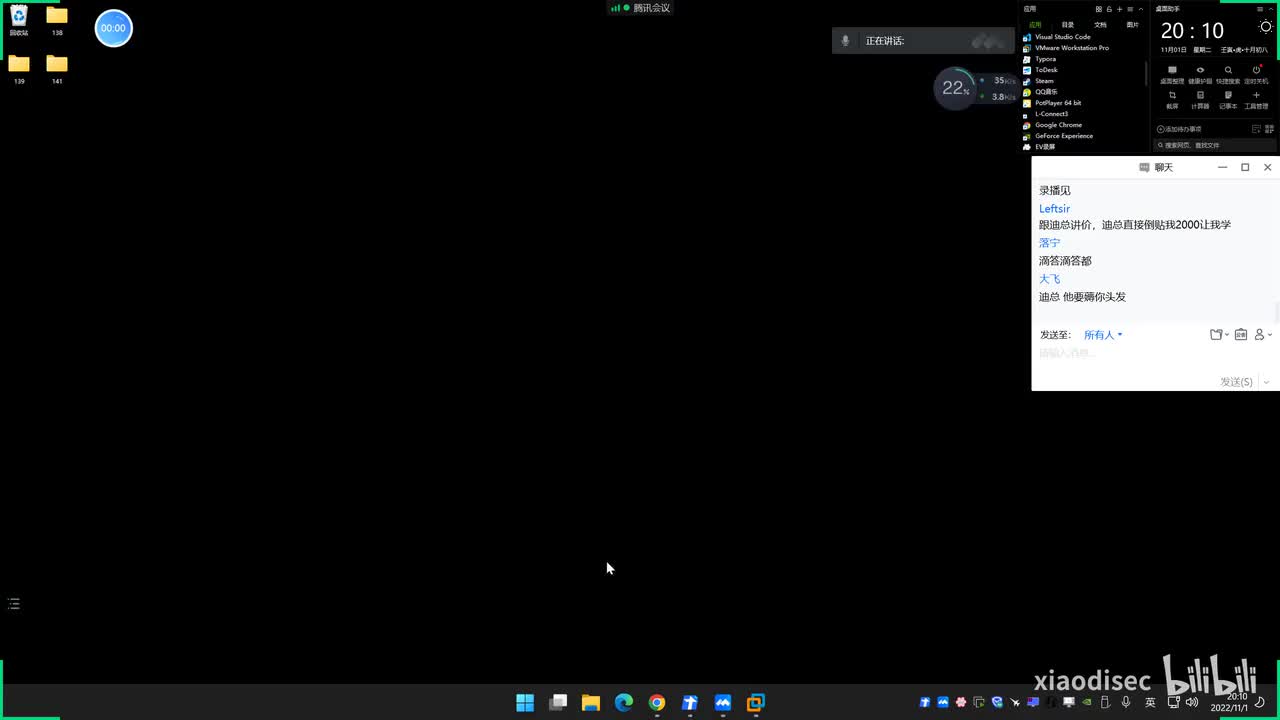Screen dimensions: 1280x720
Task: Select the folder named 141 on desktop
Action: (x=57, y=68)
